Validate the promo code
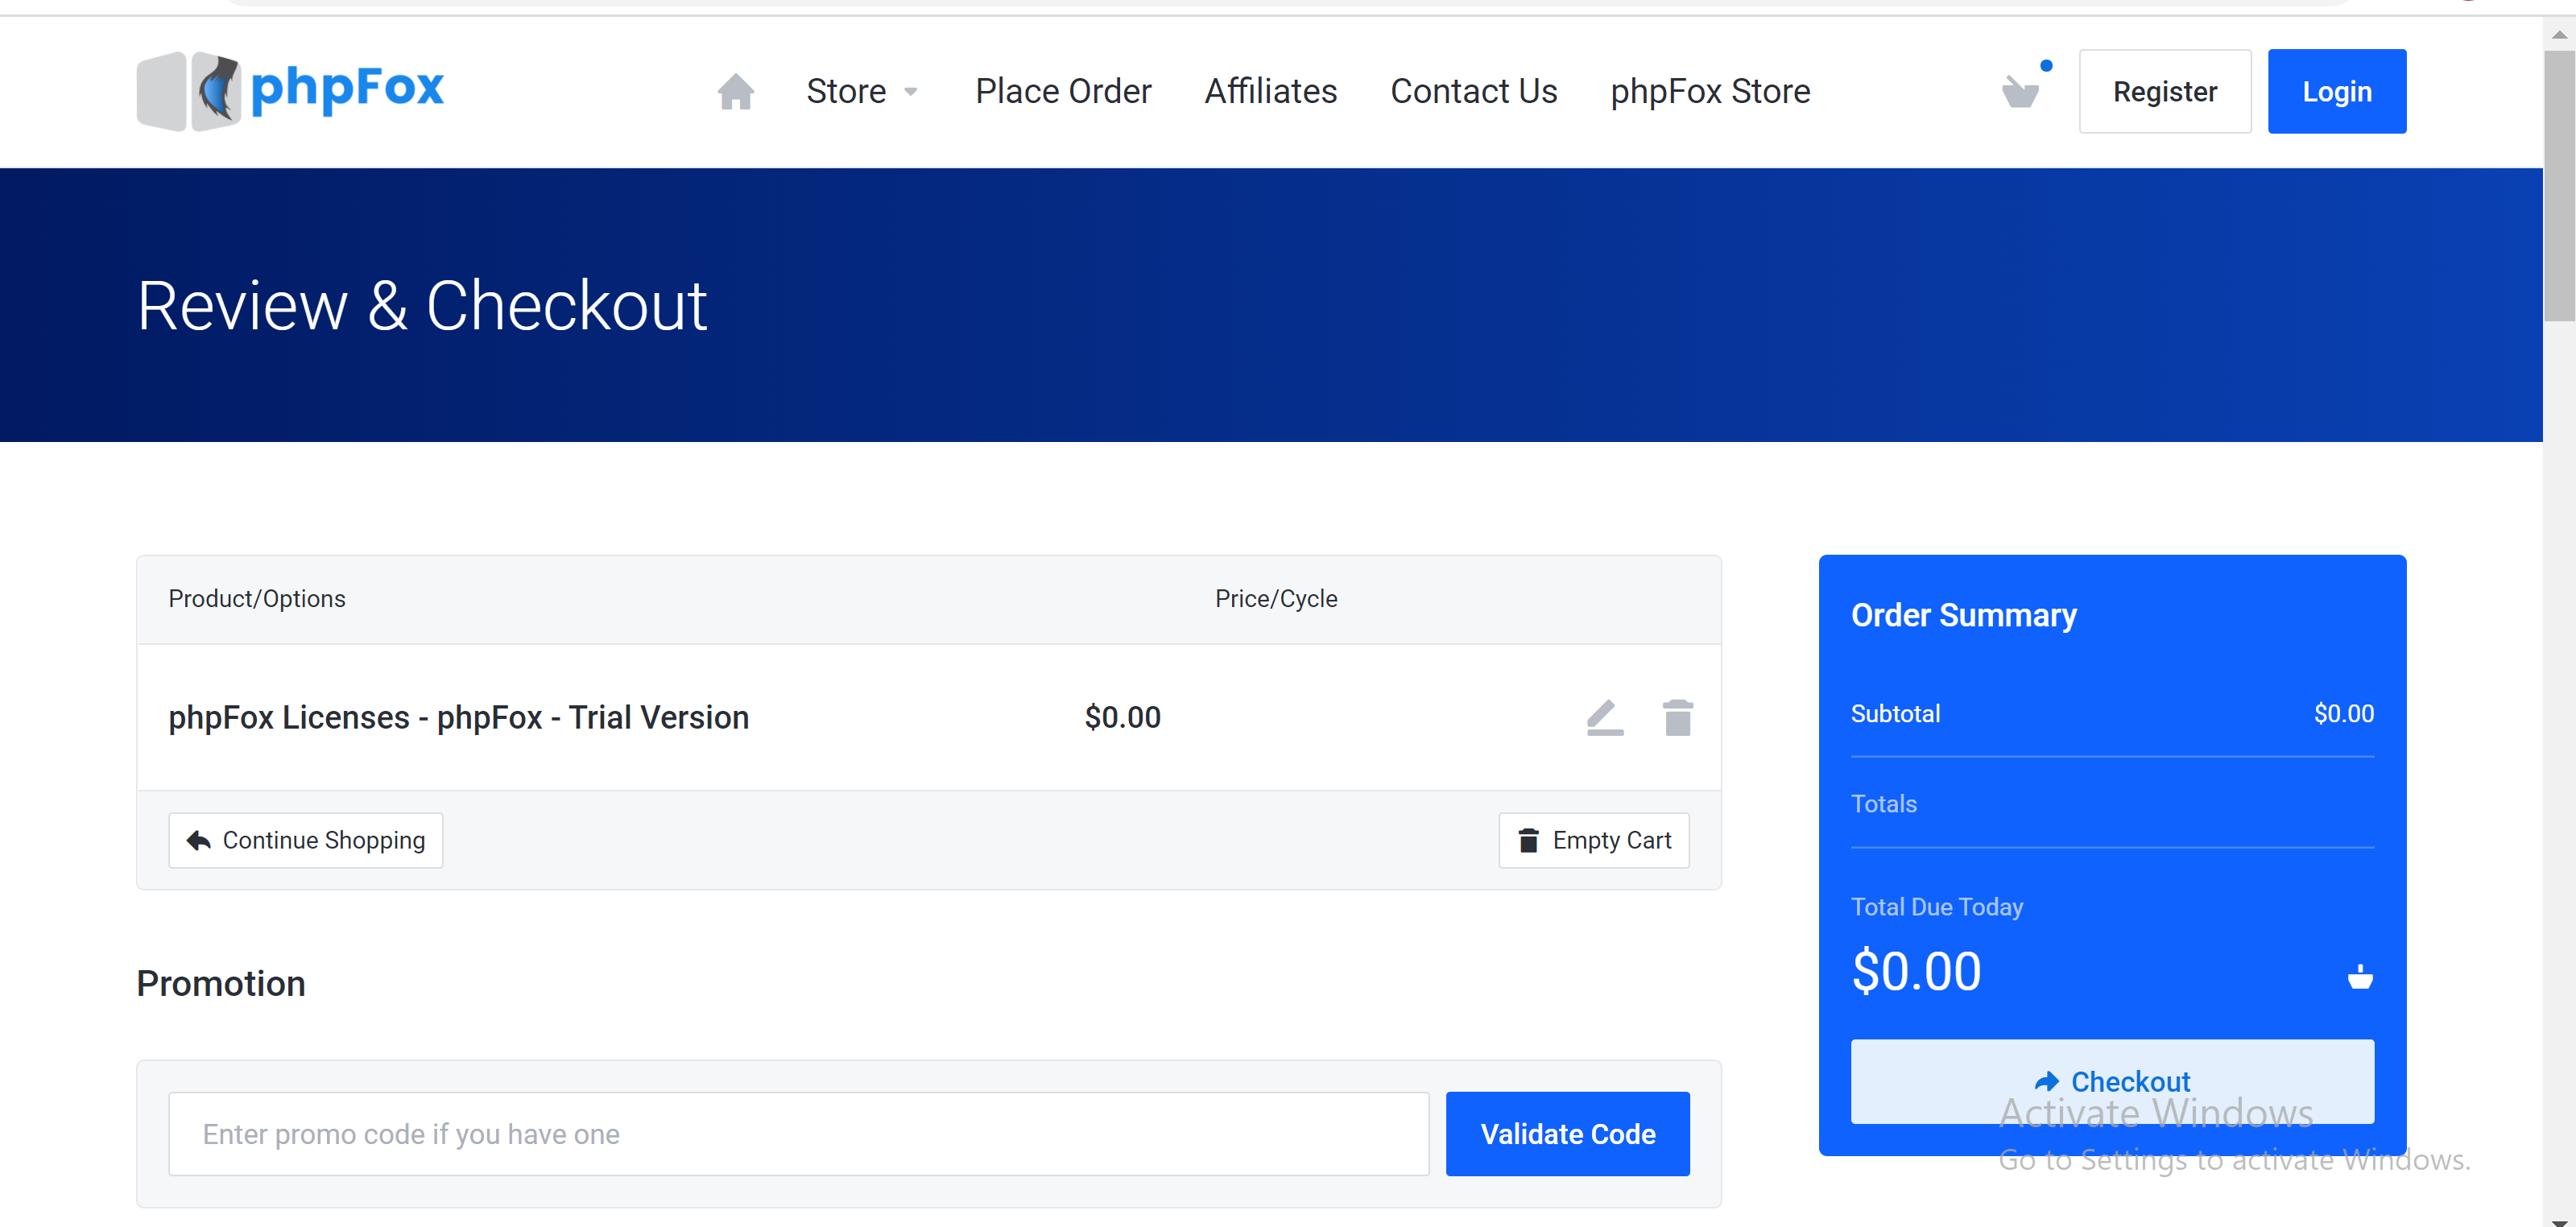 pyautogui.click(x=1568, y=1134)
